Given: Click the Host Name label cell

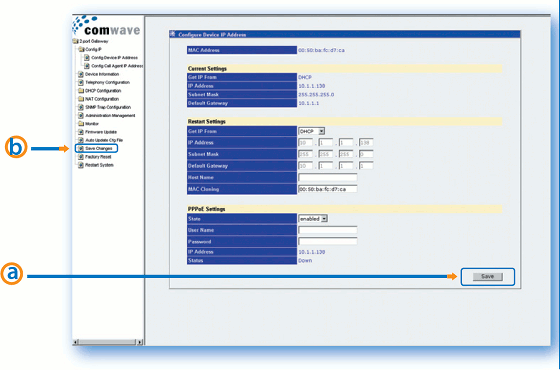Looking at the screenshot, I should click(x=242, y=177).
